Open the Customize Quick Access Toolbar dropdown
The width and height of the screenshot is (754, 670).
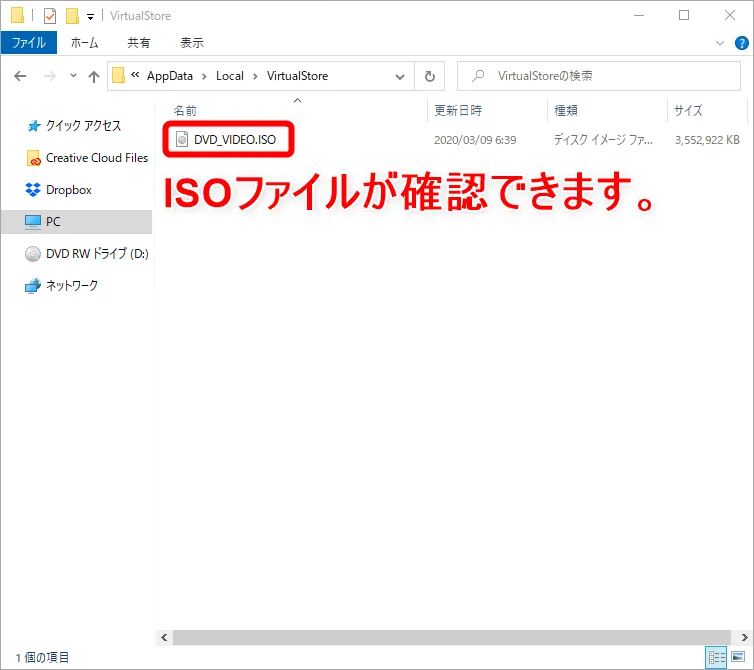[90, 17]
